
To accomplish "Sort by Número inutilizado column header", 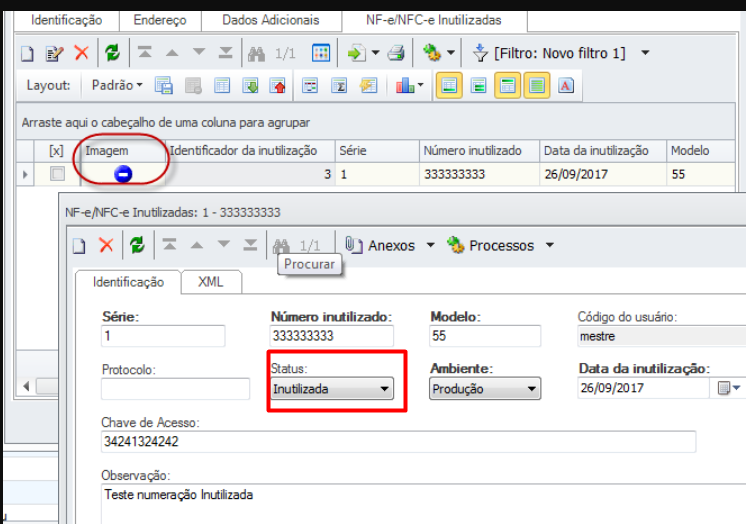I will point(480,151).
